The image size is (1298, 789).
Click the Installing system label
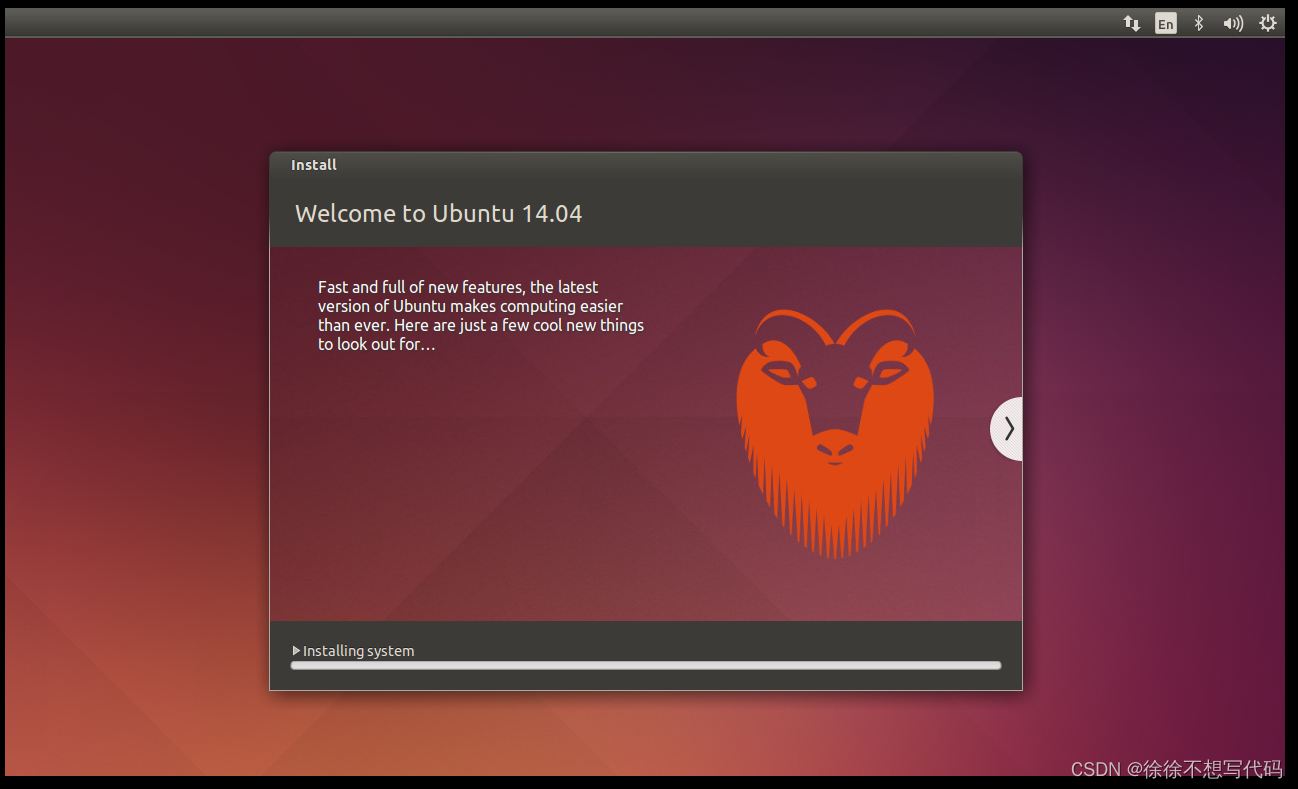(x=358, y=650)
